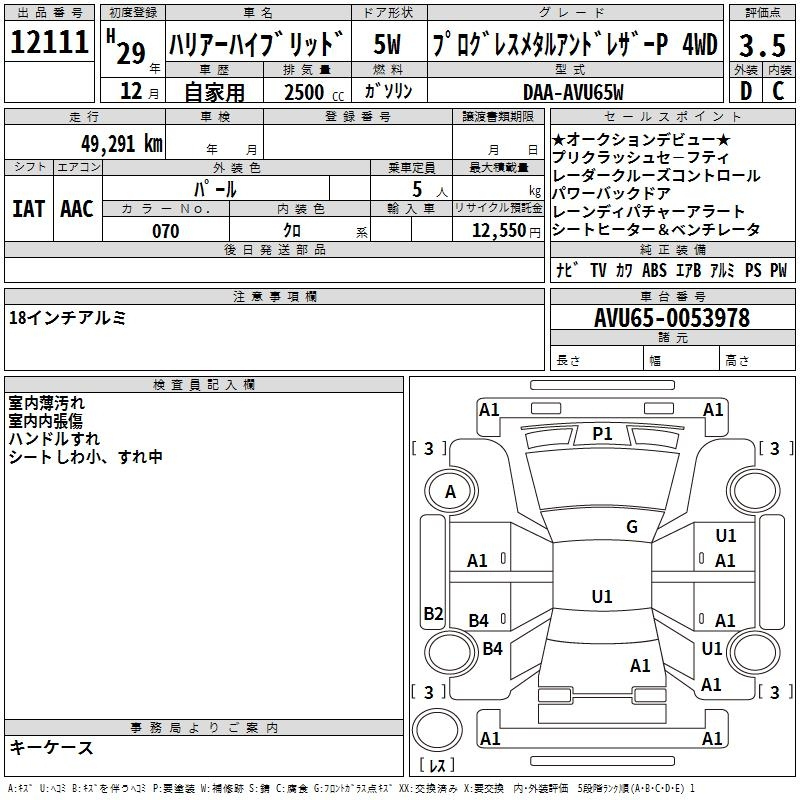The image size is (800, 800).
Task: Click レーダークルーズコントロール line
Action: point(656,175)
